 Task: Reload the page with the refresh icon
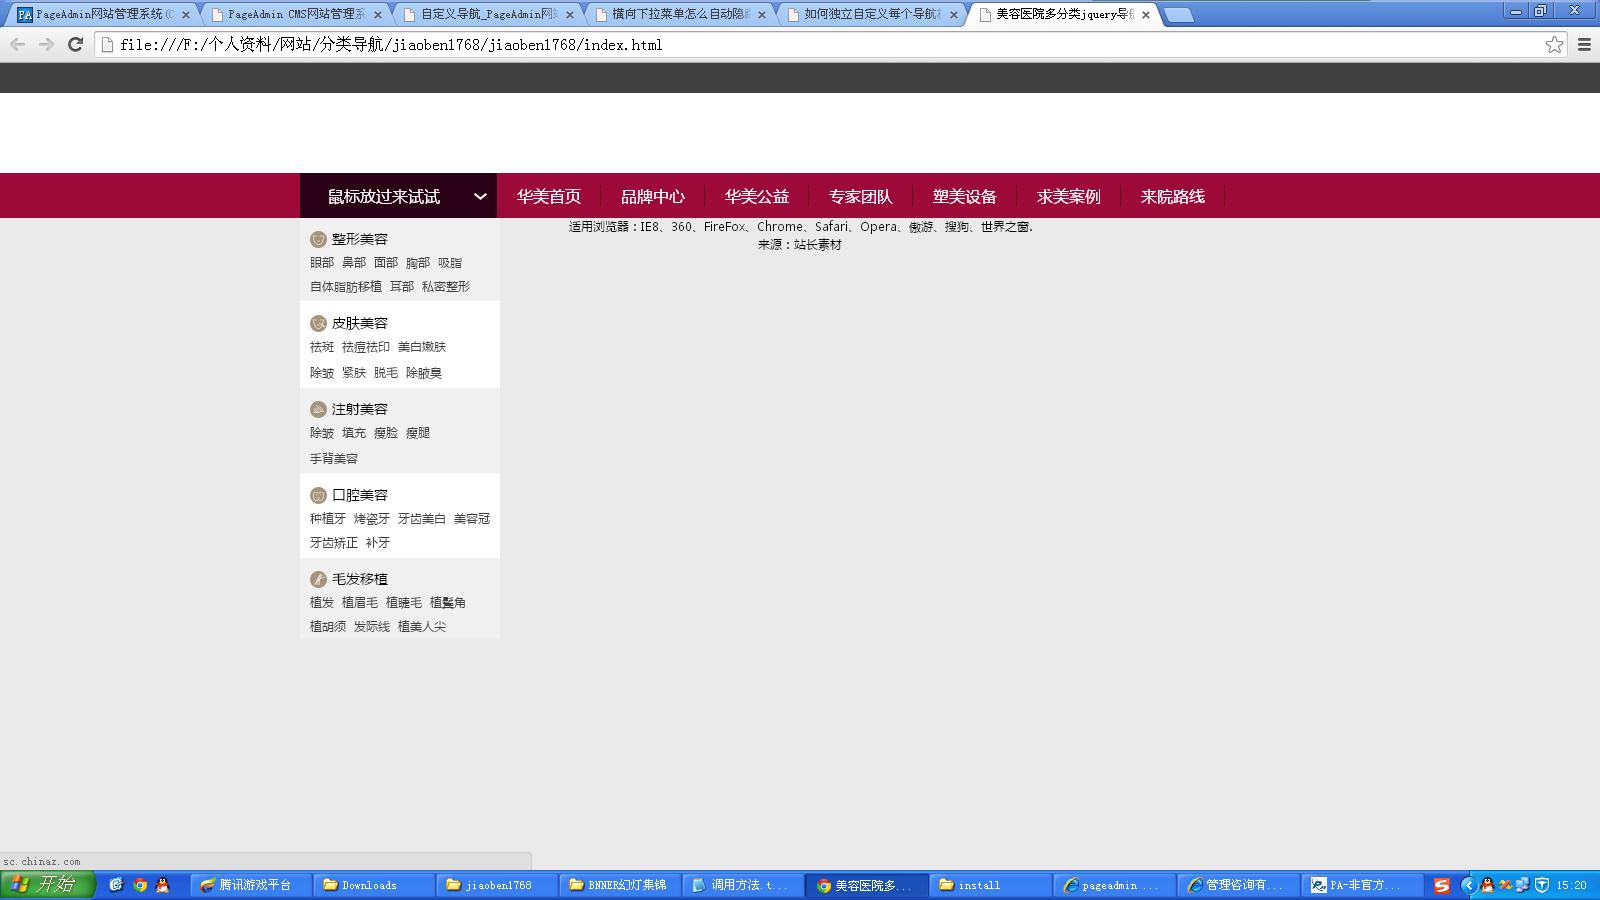point(75,44)
